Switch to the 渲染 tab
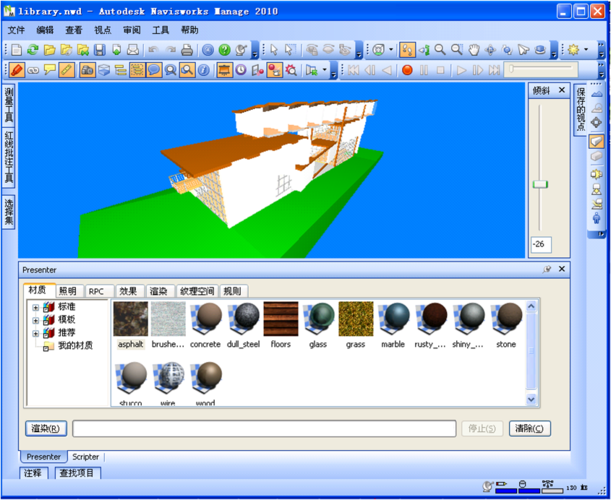This screenshot has width=611, height=500. [160, 291]
